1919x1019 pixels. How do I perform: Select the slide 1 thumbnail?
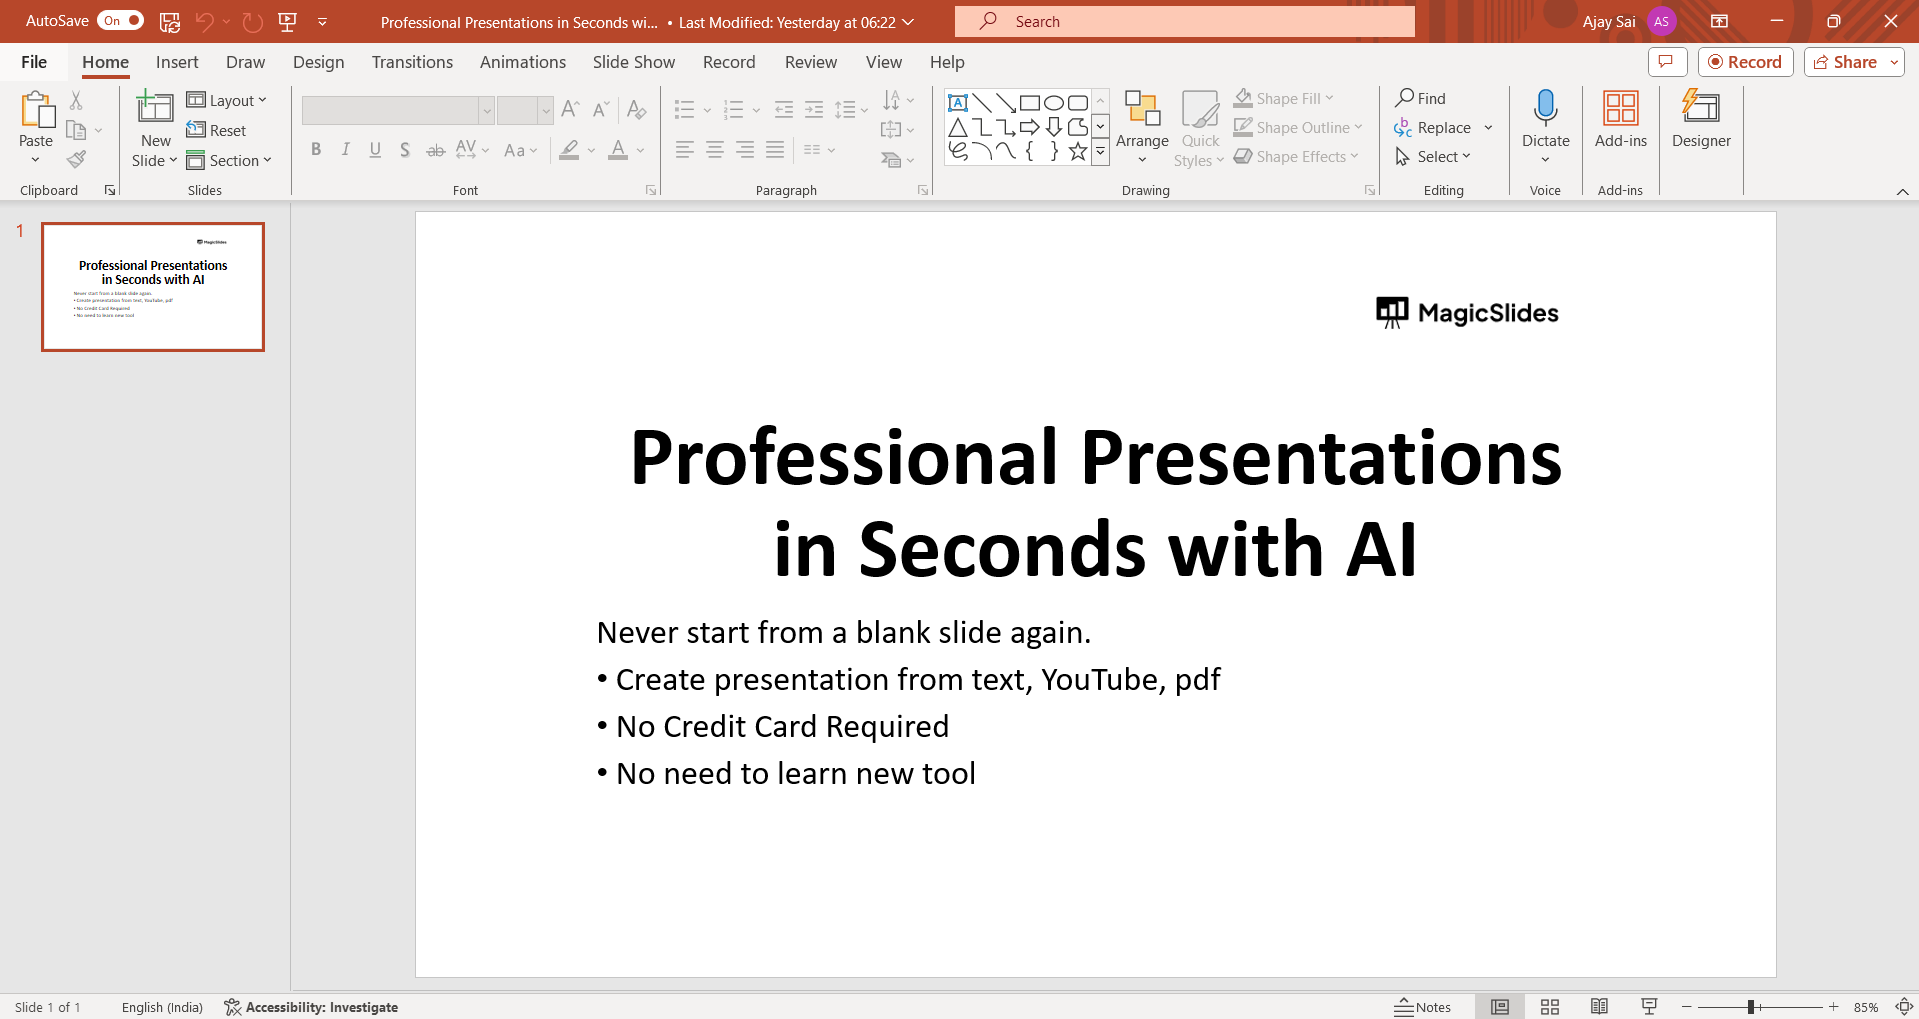(x=153, y=287)
